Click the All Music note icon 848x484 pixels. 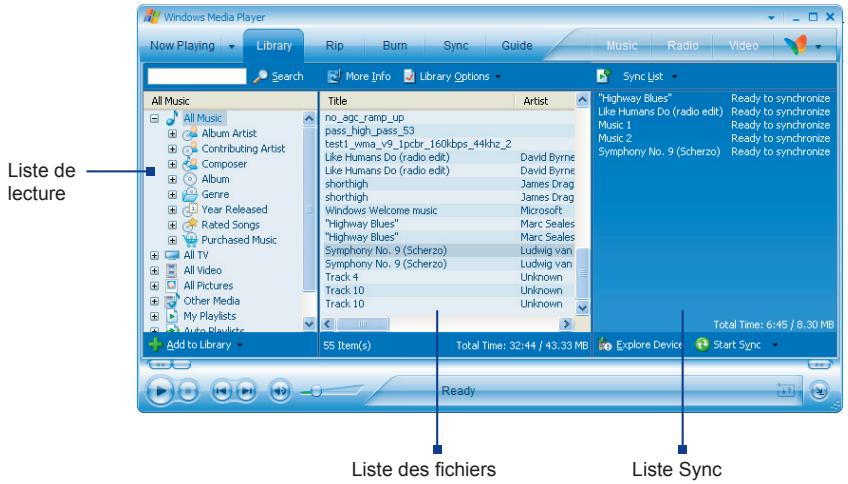(172, 118)
